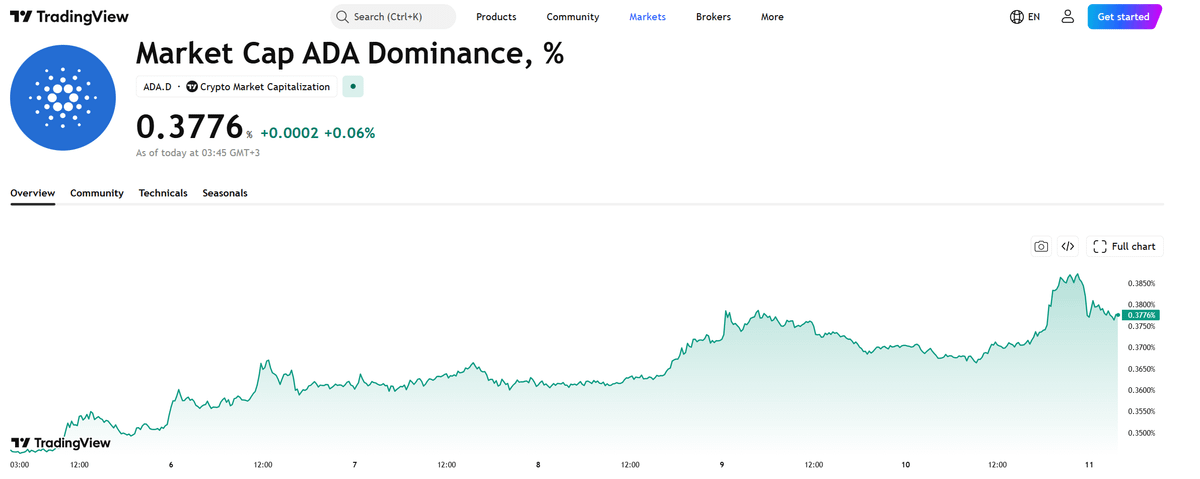Click the +0.0002 +0.06% change value
The height and width of the screenshot is (479, 1200).
(318, 133)
